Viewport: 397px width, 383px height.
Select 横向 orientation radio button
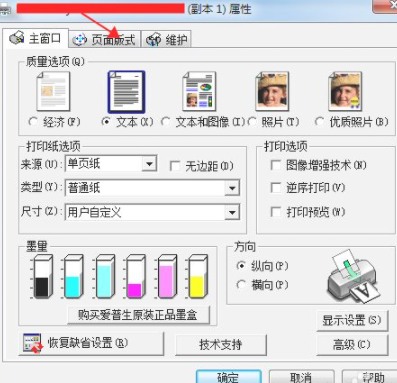pos(241,285)
